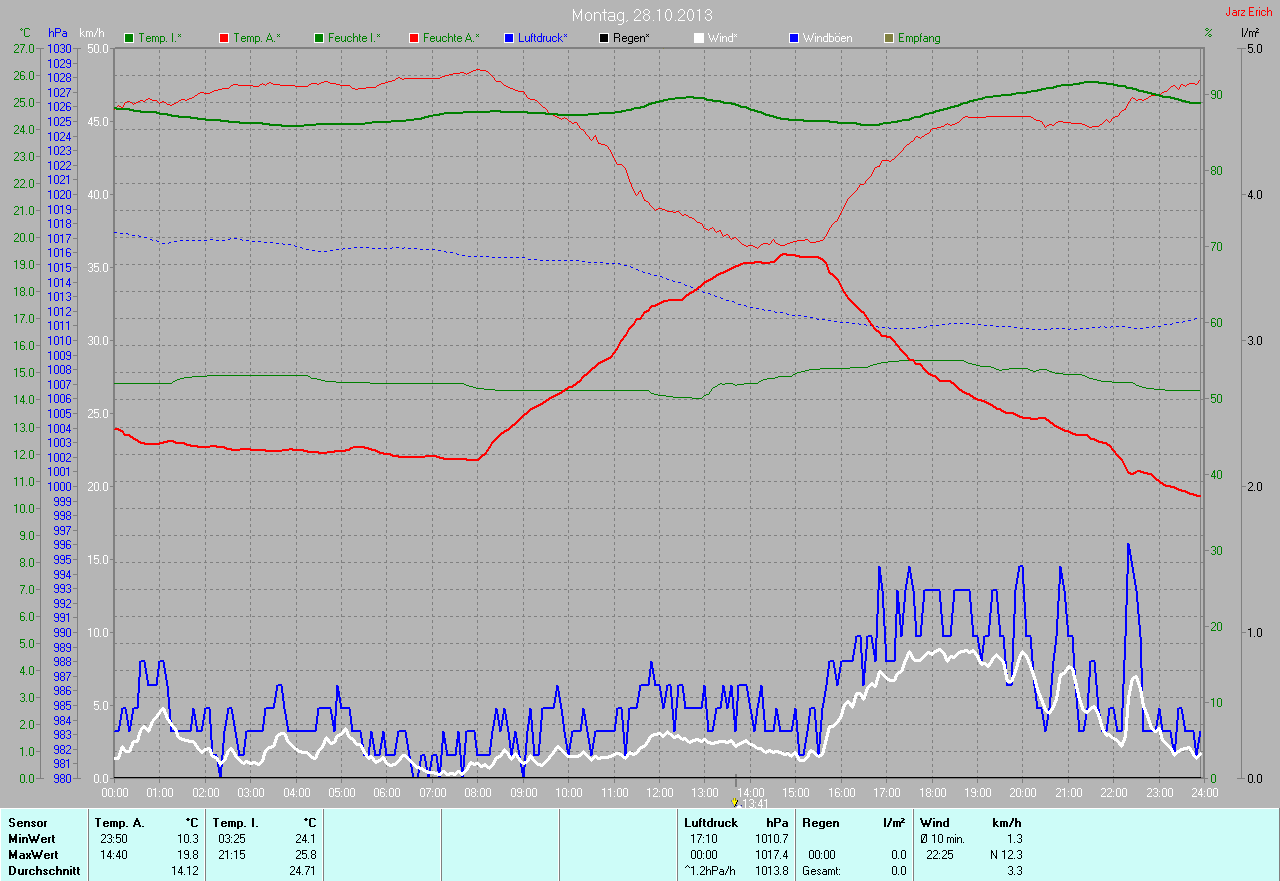Select the °C axis header

(25, 33)
